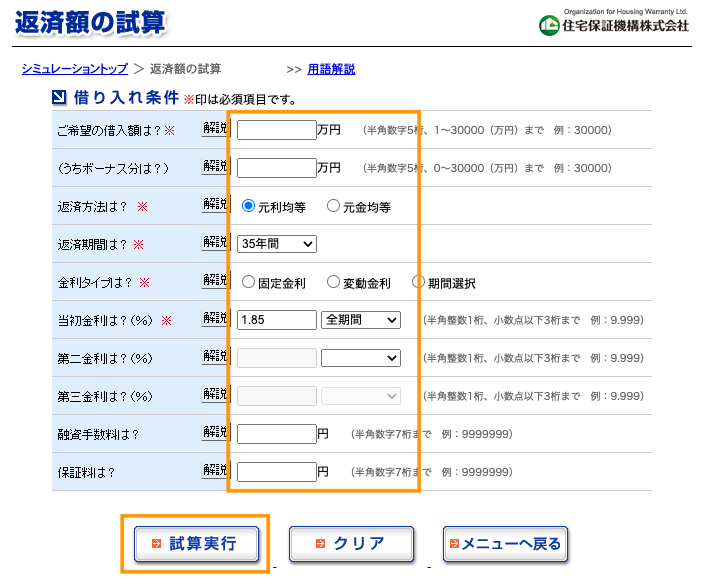Click the 返済額の試算 breadcrumb text

(185, 69)
